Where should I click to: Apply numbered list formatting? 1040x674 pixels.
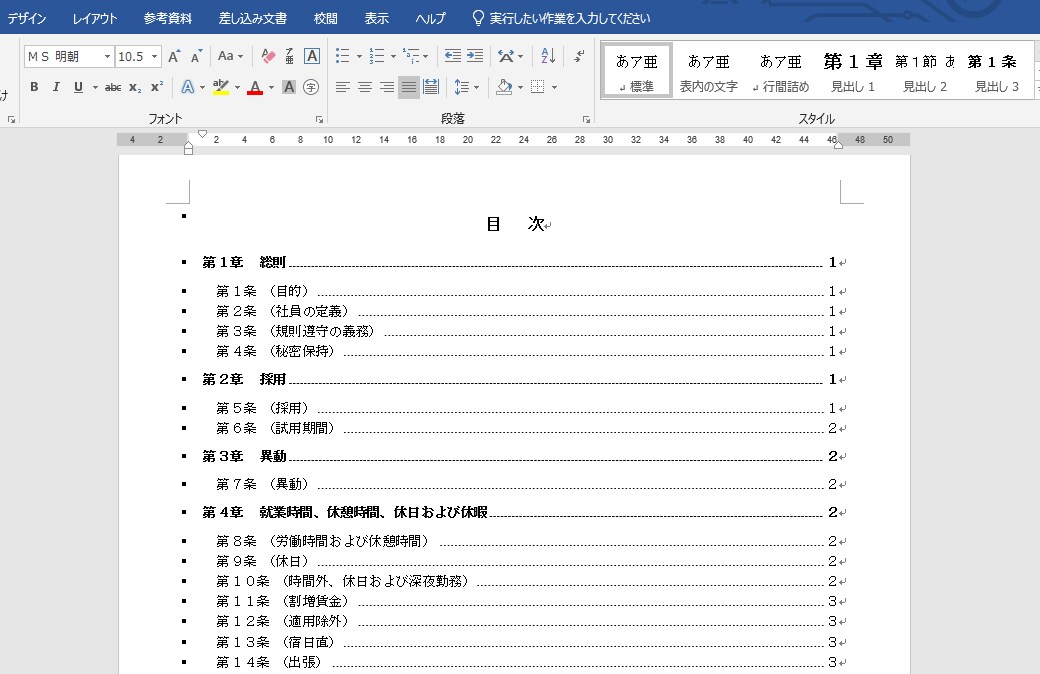tap(377, 56)
